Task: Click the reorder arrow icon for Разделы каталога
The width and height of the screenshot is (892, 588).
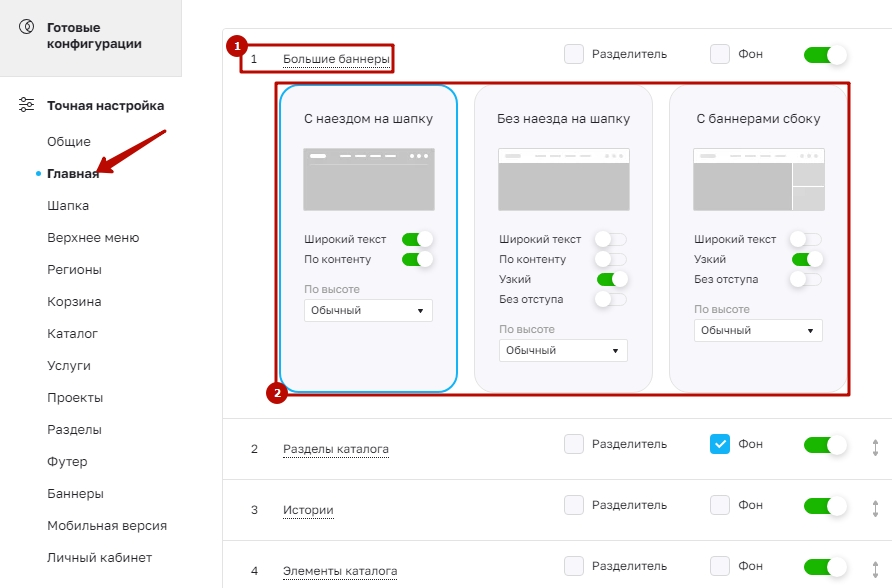Action: click(875, 448)
